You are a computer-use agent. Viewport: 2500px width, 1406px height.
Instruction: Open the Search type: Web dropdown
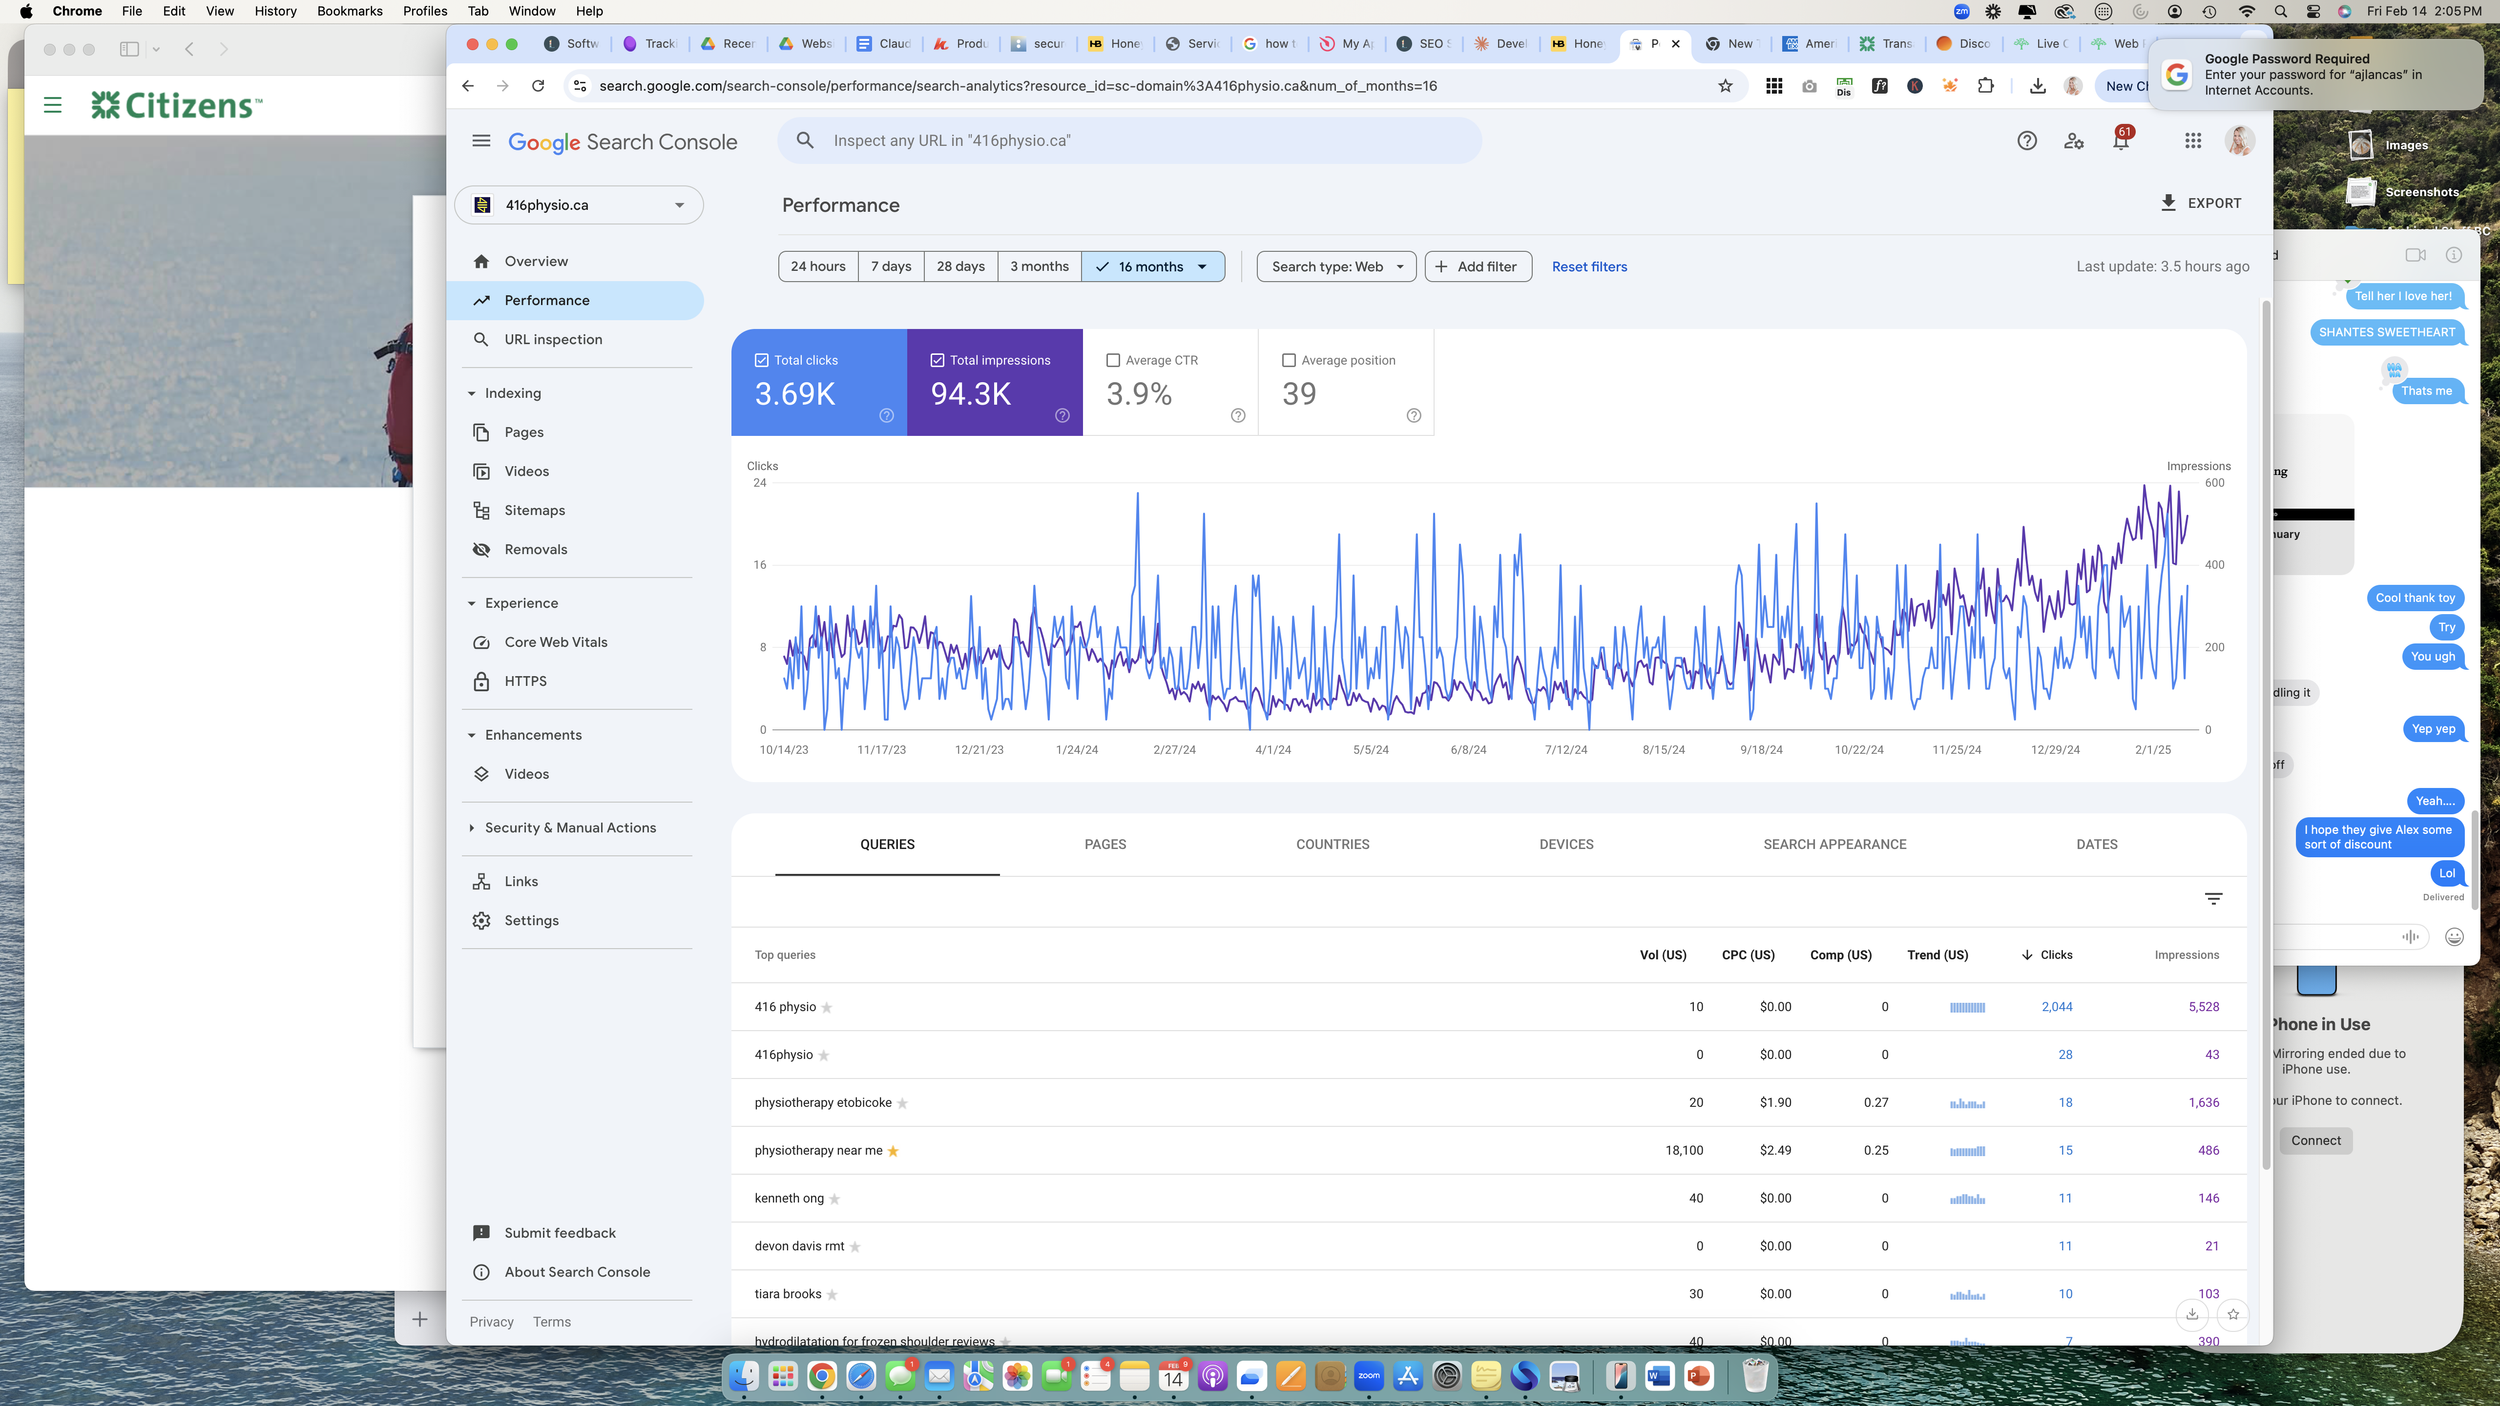tap(1335, 266)
